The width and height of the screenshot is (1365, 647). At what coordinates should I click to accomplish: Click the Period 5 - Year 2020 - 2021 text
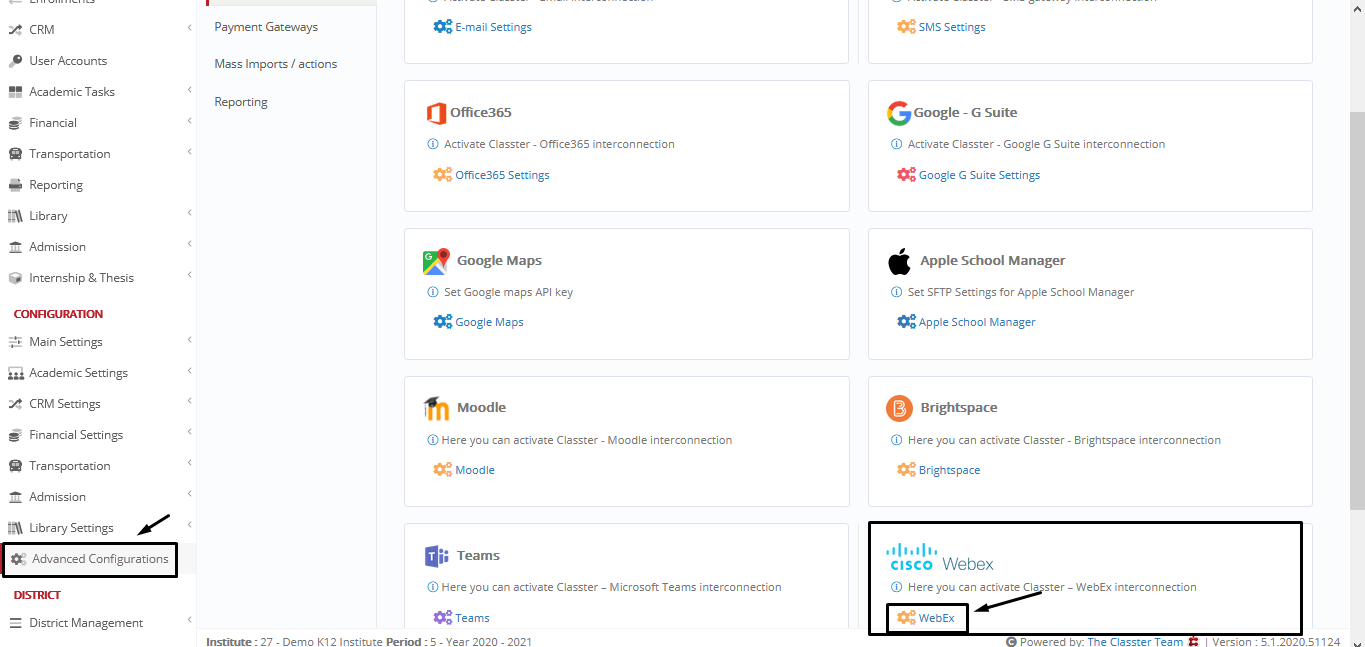coord(459,642)
